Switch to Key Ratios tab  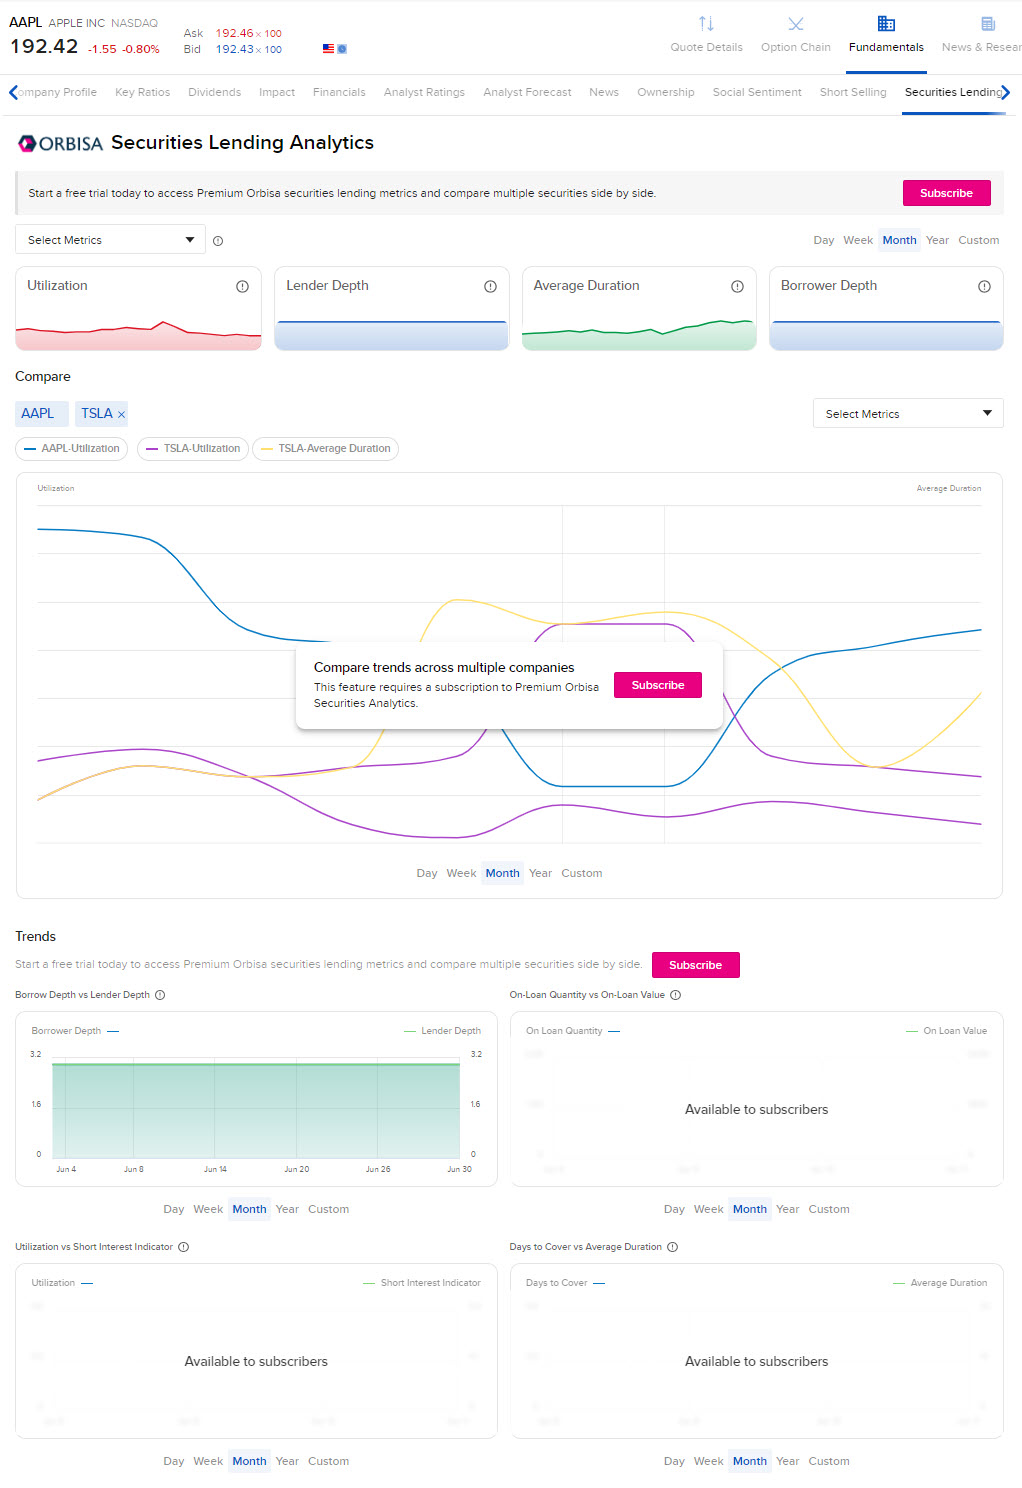(x=142, y=92)
